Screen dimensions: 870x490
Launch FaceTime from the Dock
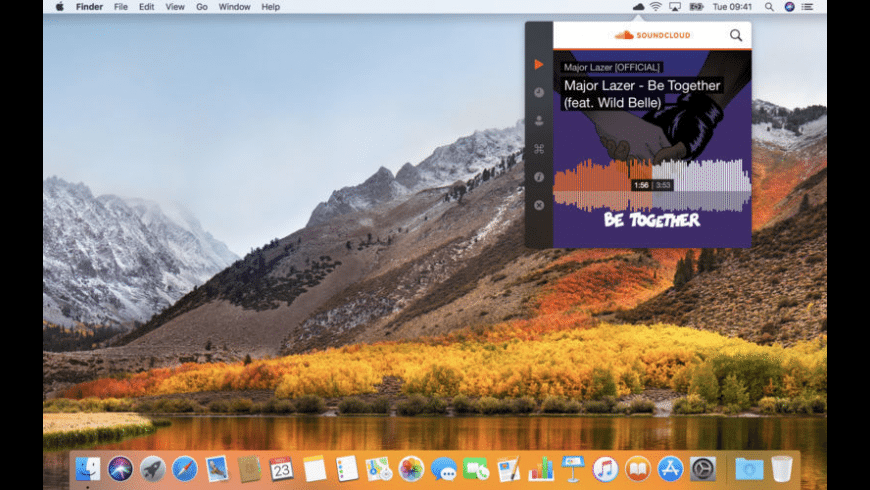pos(476,469)
